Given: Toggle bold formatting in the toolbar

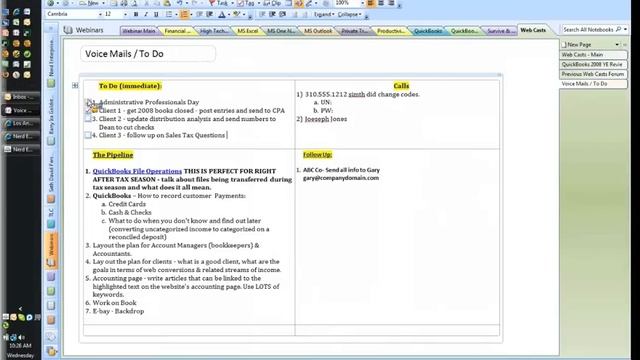Looking at the screenshot, I should coord(136,14).
